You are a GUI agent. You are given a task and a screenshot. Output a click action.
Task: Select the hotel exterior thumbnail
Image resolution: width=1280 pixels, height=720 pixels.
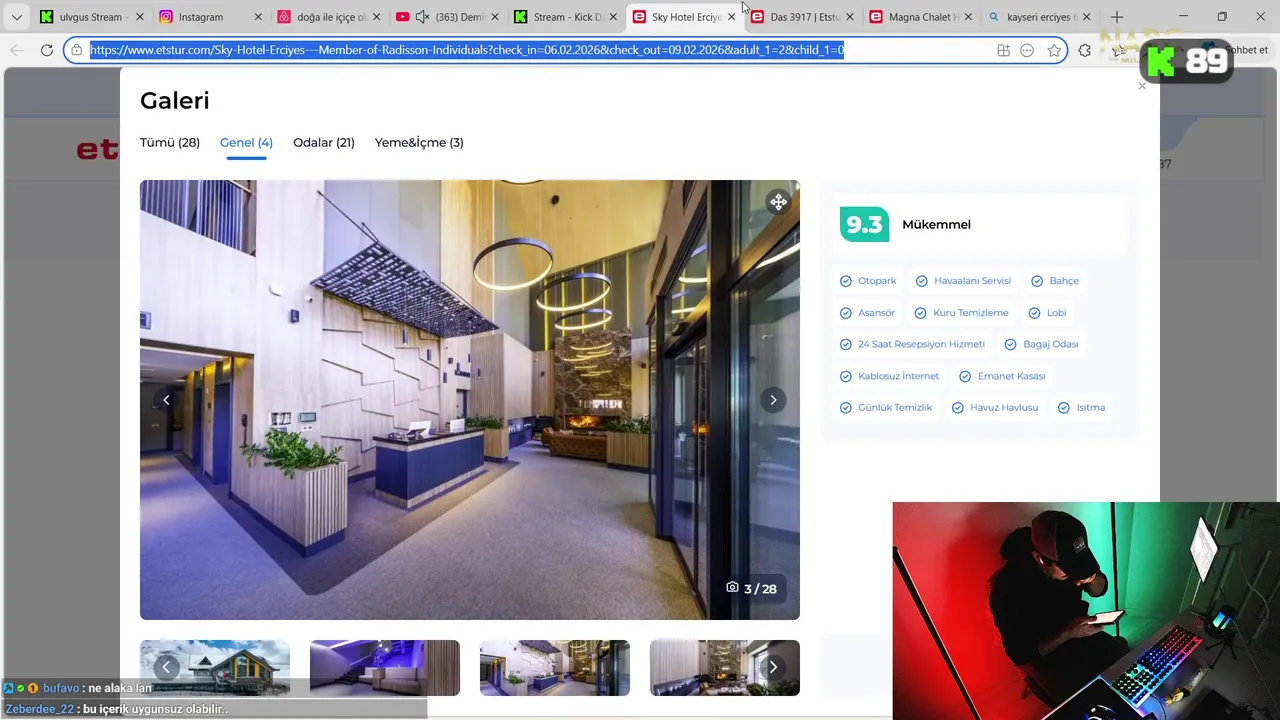point(215,668)
